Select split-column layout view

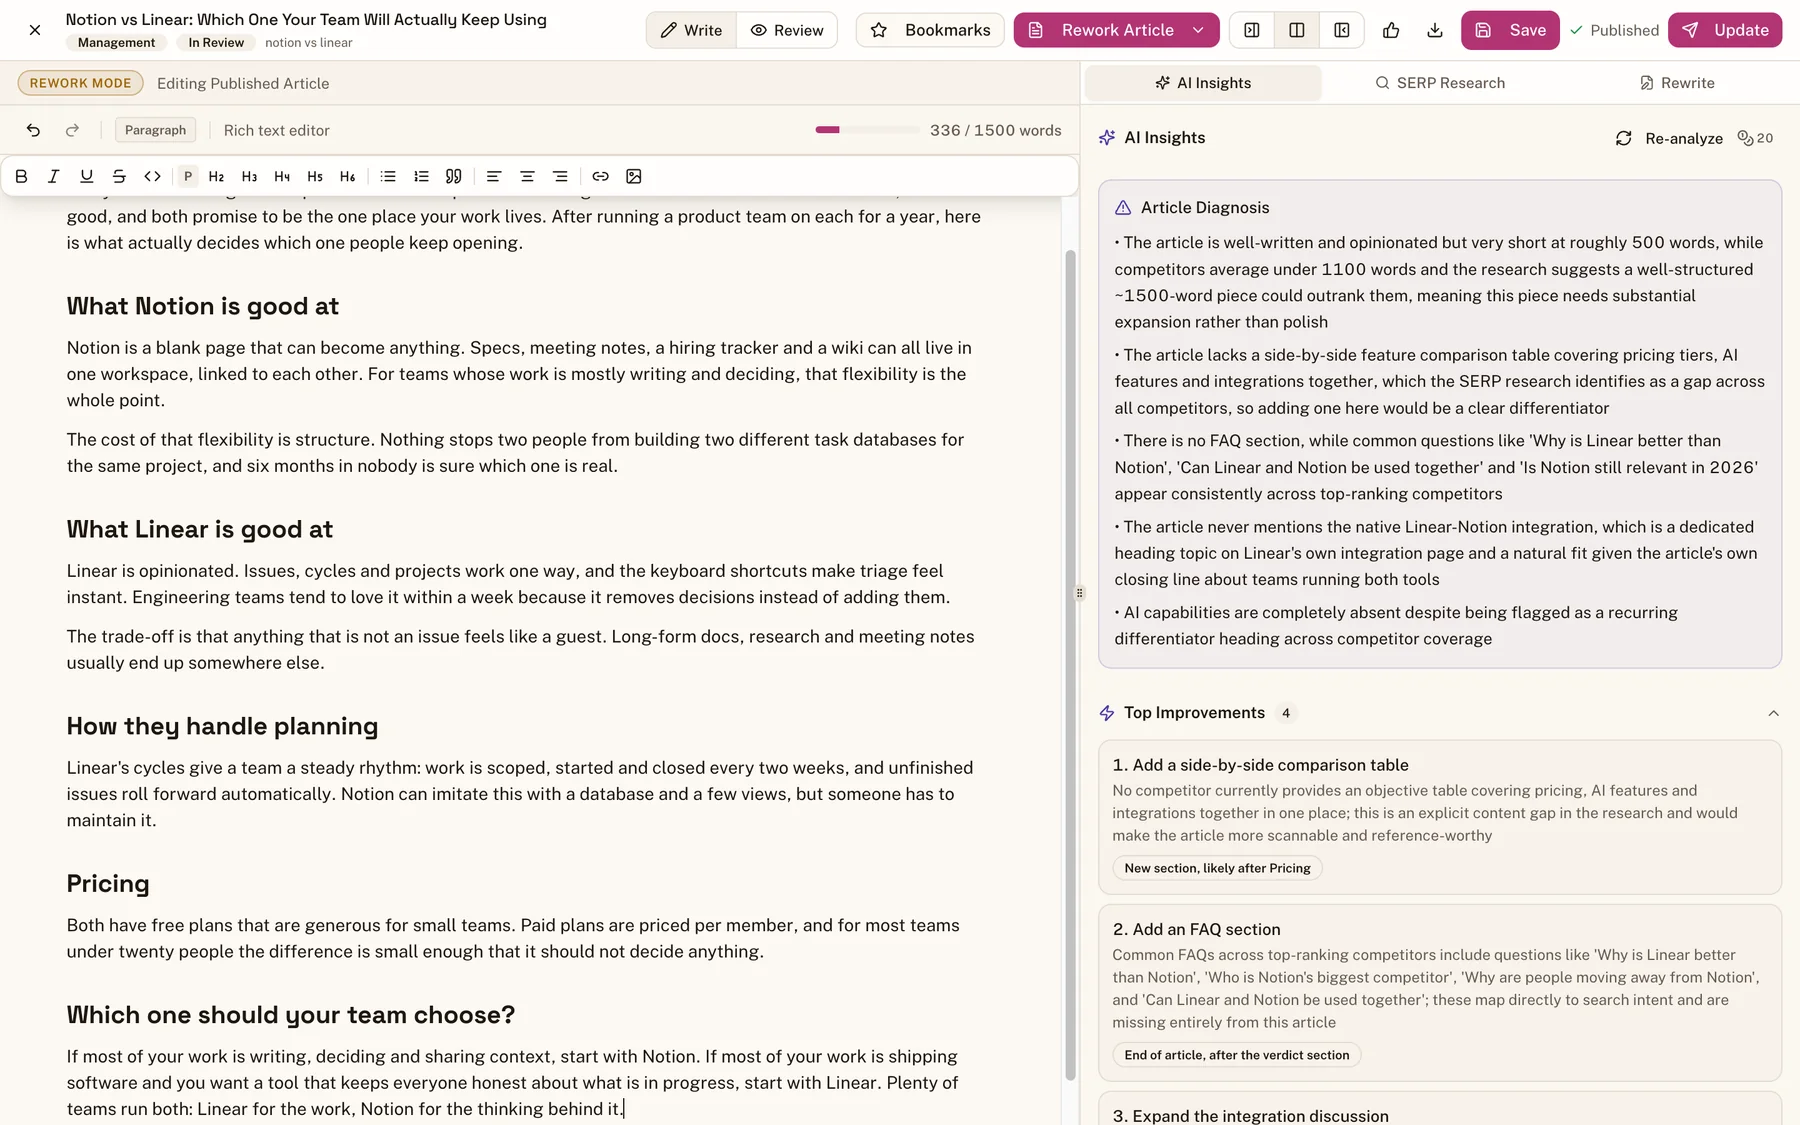[x=1296, y=30]
